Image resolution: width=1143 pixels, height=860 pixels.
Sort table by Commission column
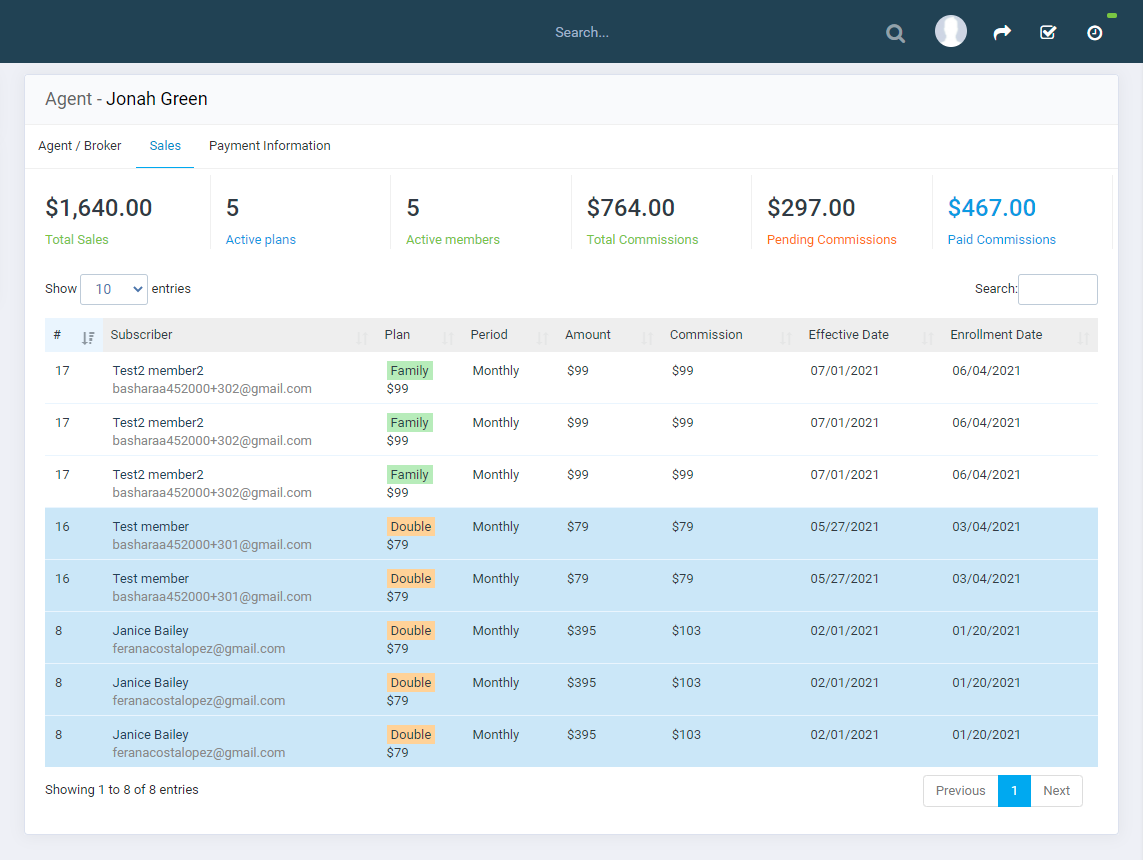[x=706, y=335]
